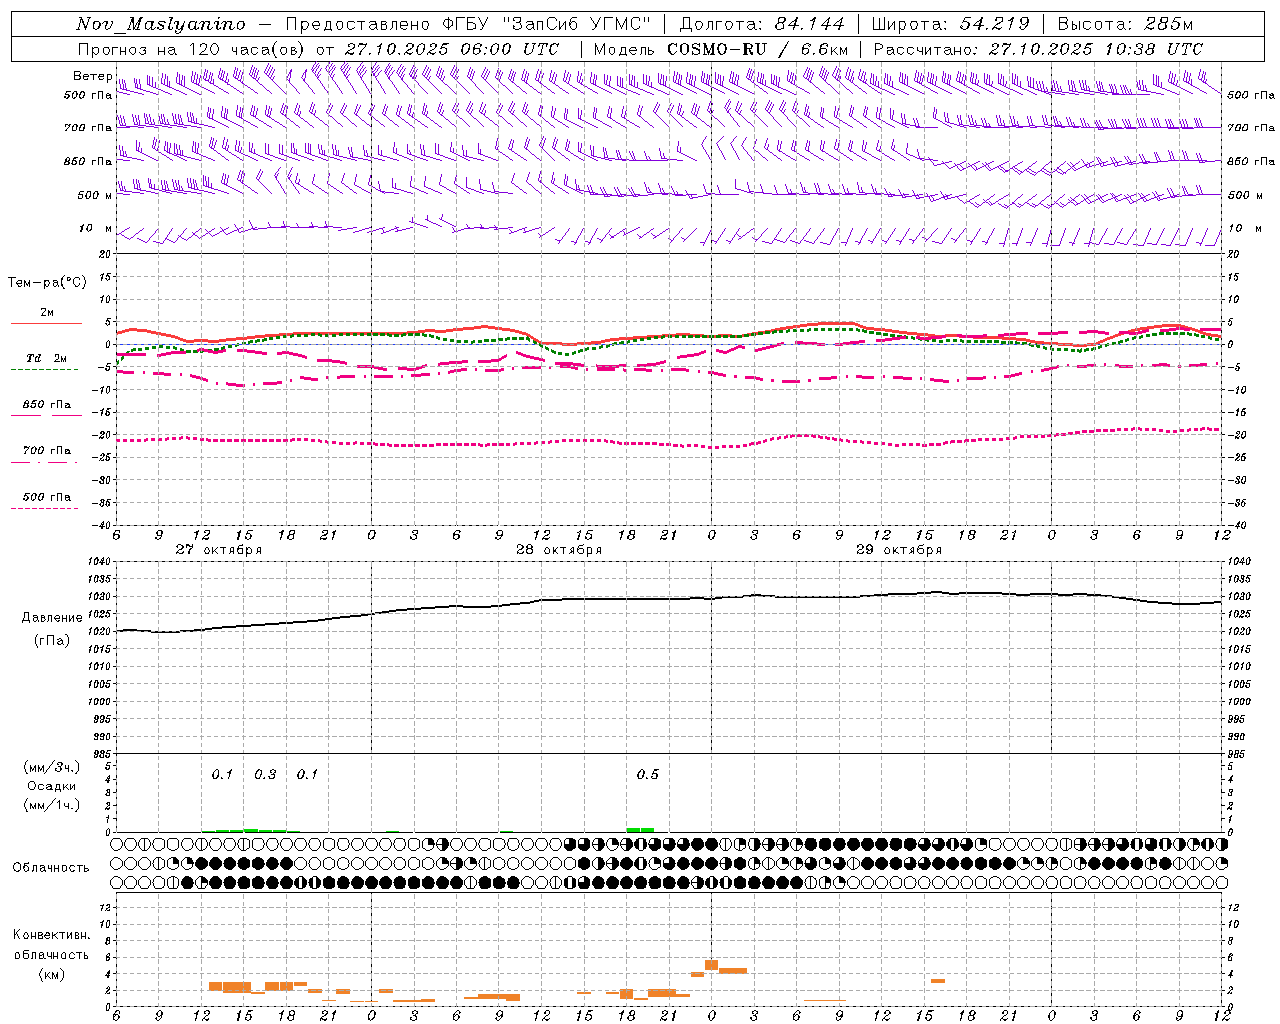
Task: Click the dash-dot line sample under 700 гПа legend
Action: [44, 462]
